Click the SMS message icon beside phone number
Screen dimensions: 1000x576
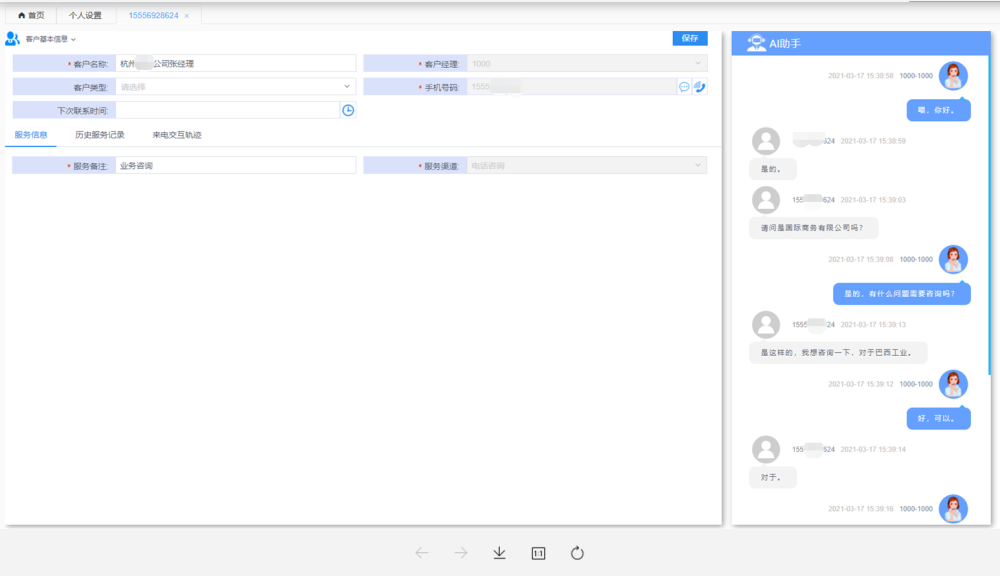684,87
